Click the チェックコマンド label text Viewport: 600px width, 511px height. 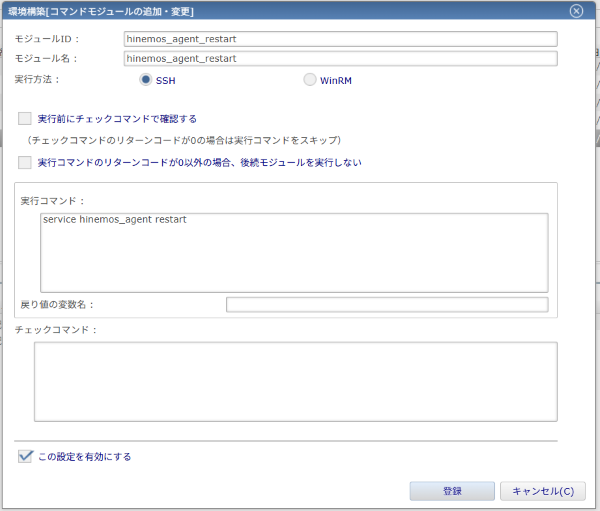click(x=56, y=329)
